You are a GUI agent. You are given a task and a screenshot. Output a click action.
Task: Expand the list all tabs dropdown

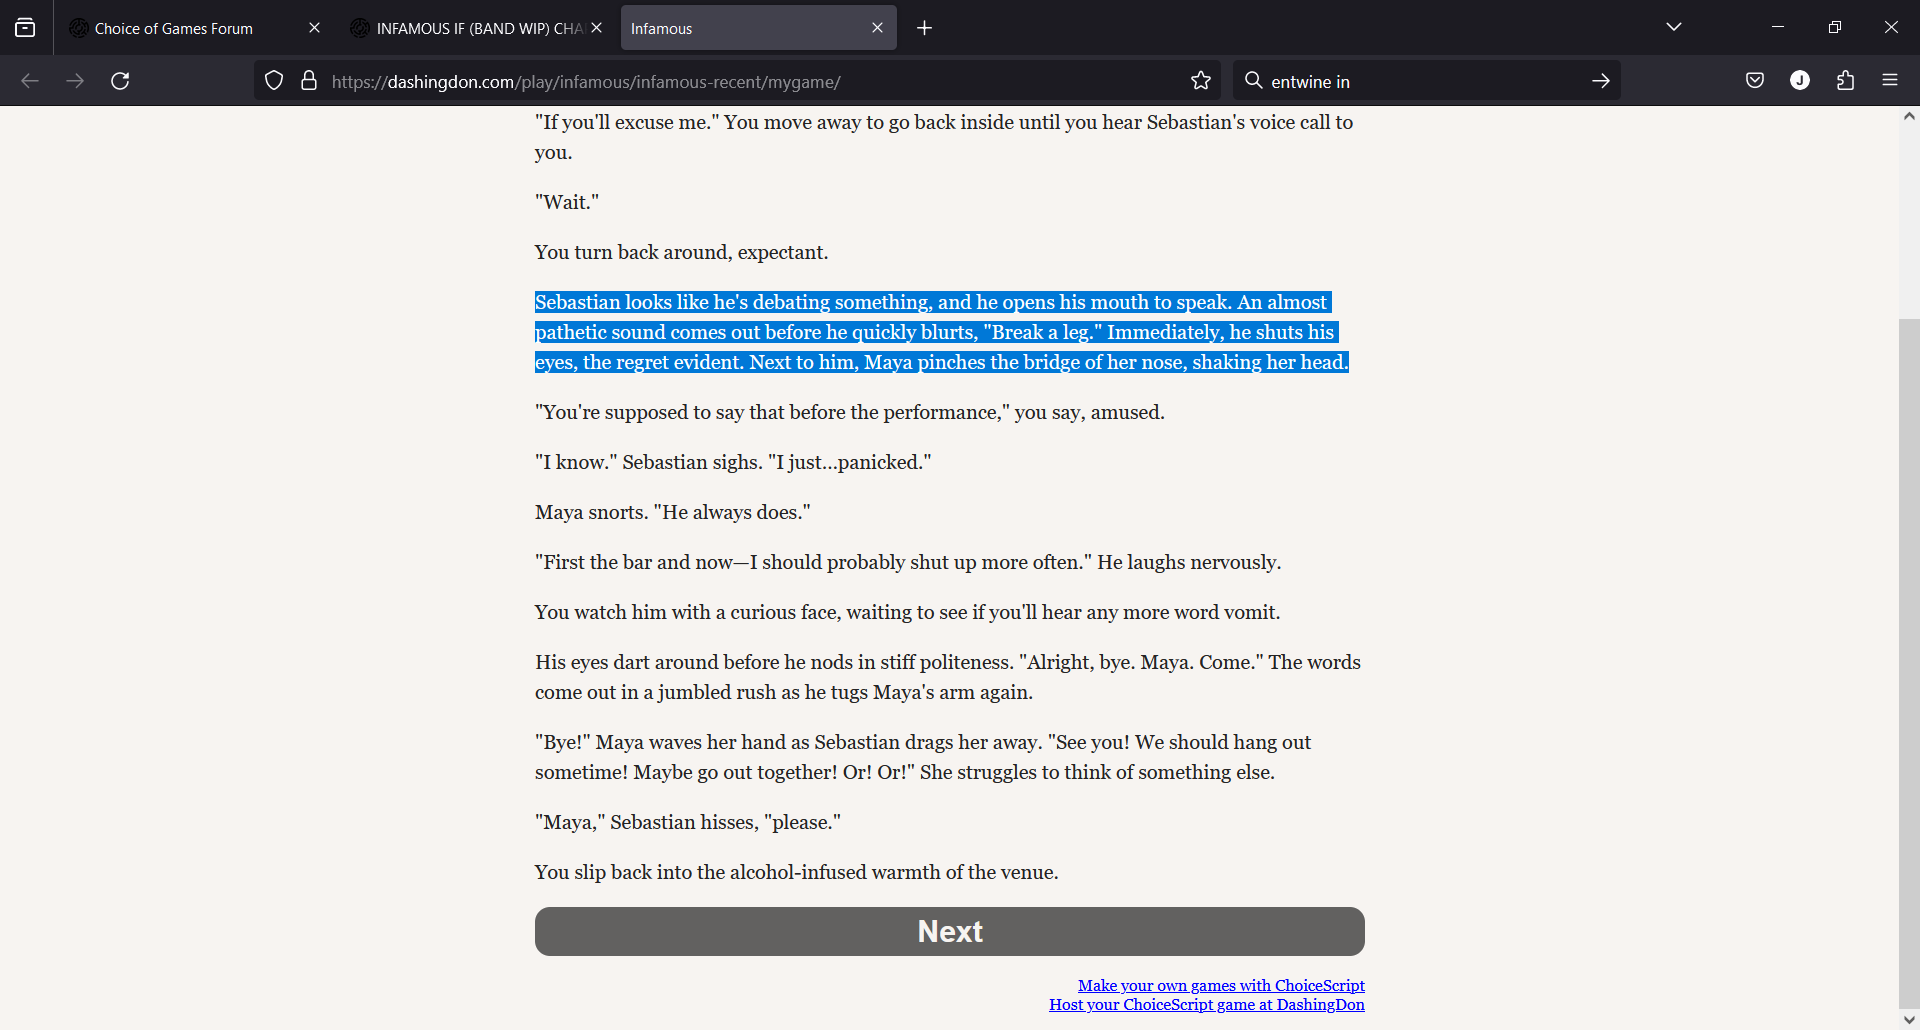pos(1674,27)
